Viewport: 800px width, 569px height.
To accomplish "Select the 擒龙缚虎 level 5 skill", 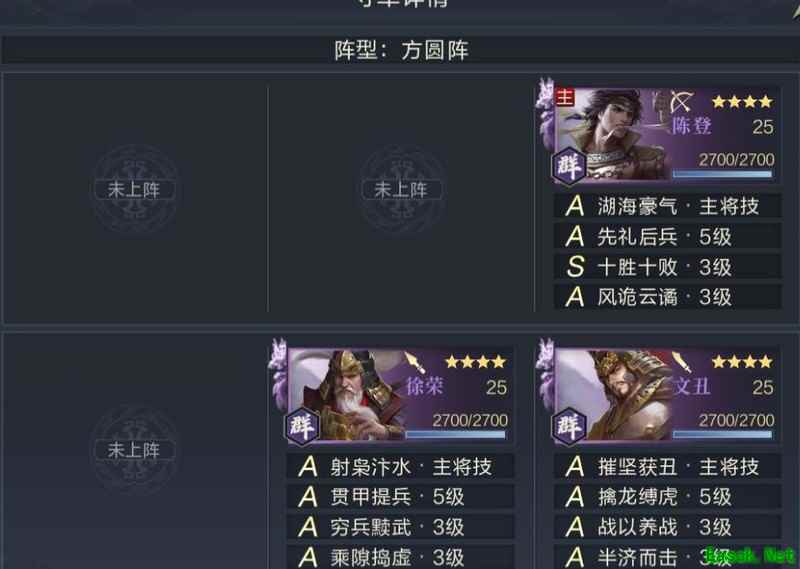I will click(x=667, y=497).
